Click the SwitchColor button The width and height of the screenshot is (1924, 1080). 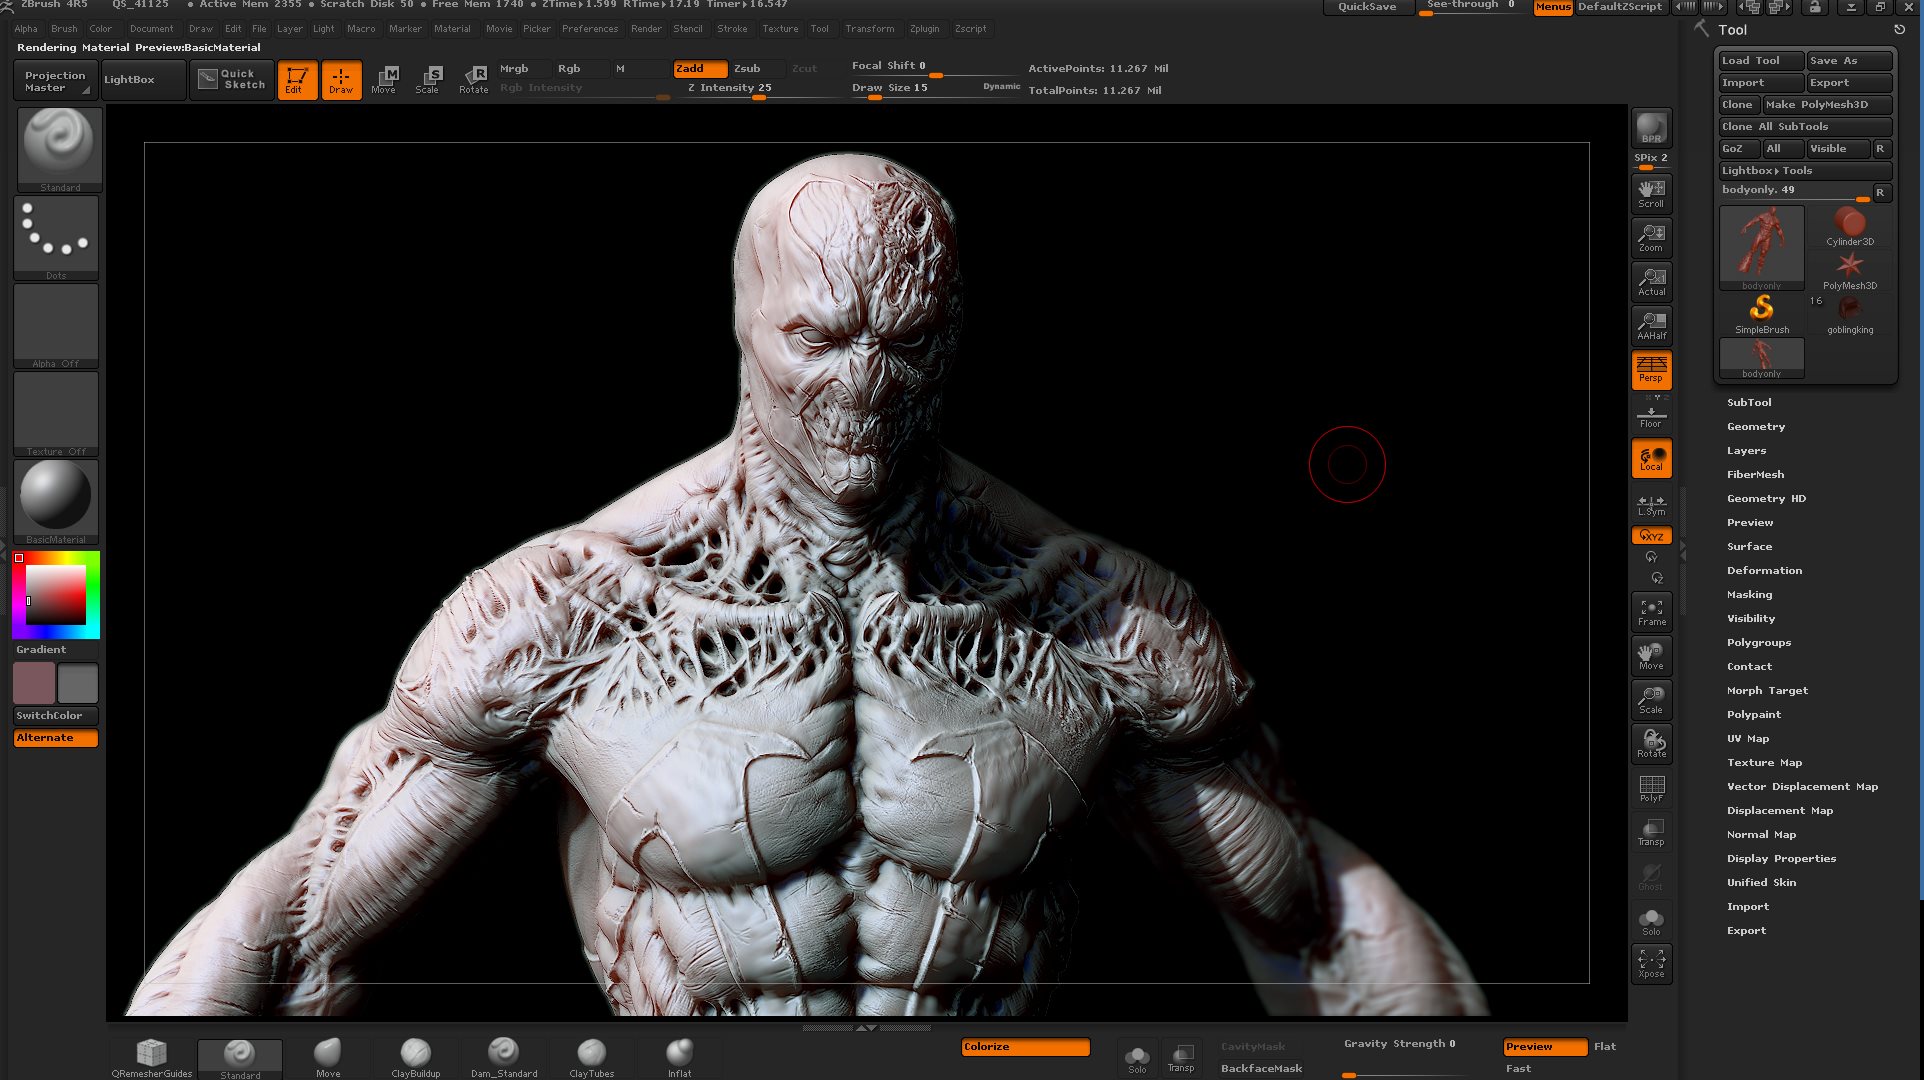56,716
